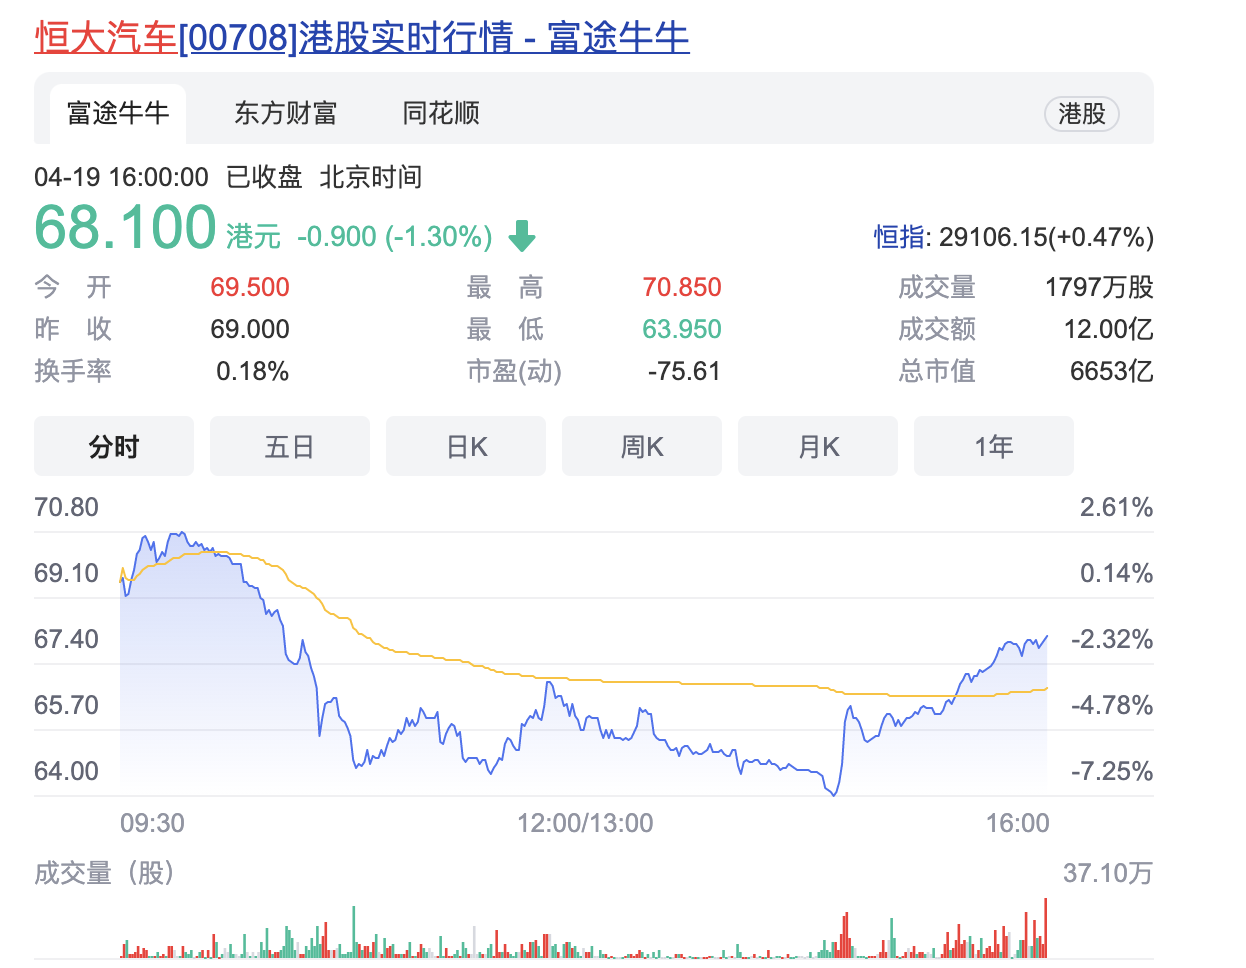Viewport: 1246px width, 968px height.
Task: Click the intraday price line chart area
Action: (584, 663)
